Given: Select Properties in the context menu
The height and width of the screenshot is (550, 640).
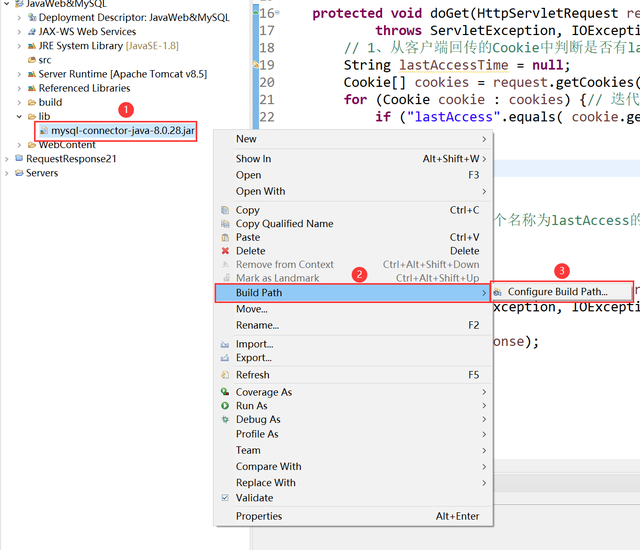Looking at the screenshot, I should coord(353,516).
